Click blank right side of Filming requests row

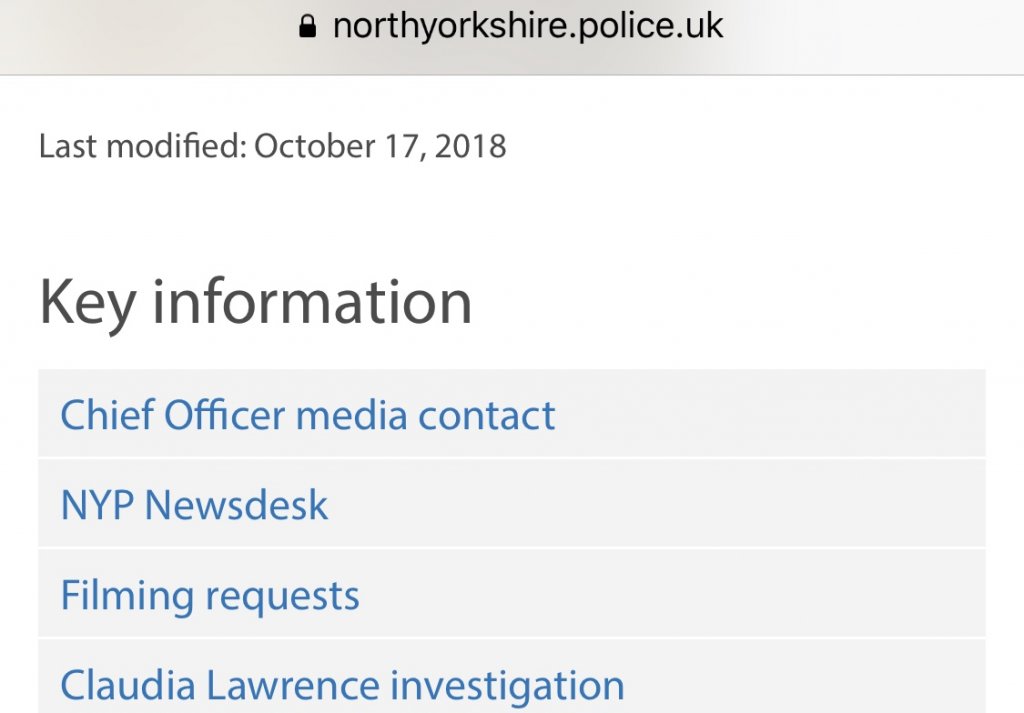700,596
